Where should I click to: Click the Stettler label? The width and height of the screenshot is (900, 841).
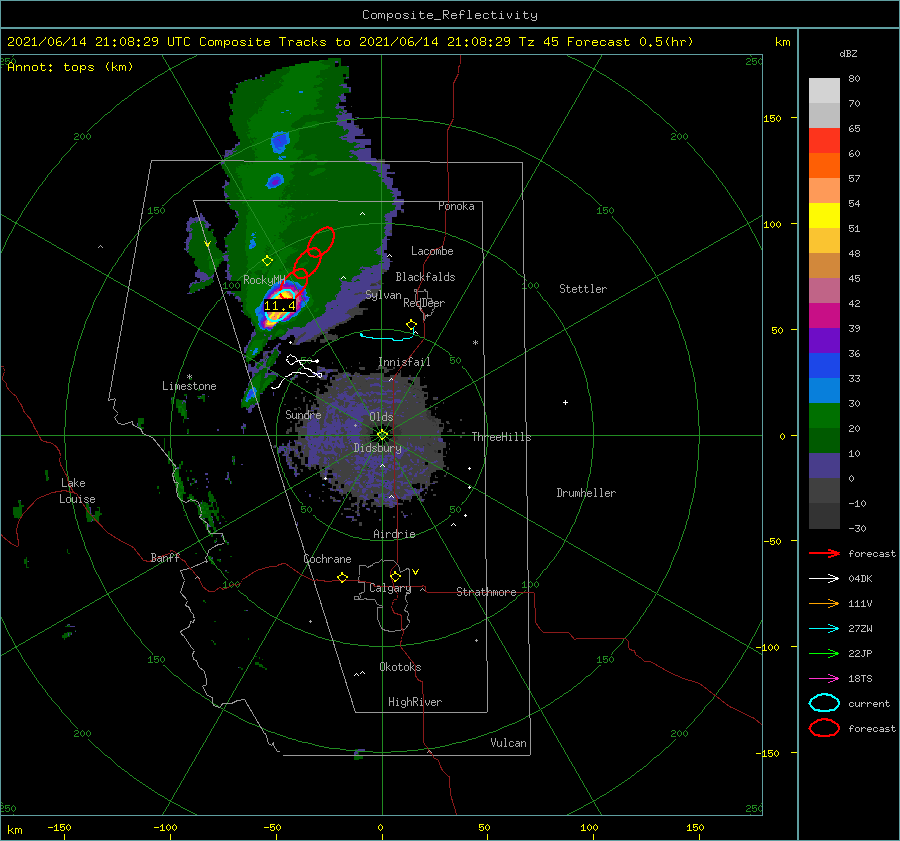click(x=583, y=289)
